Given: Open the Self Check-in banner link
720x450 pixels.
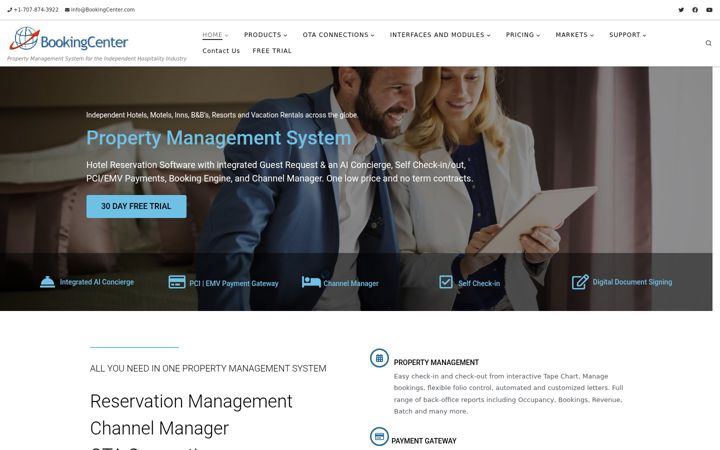Looking at the screenshot, I should (x=479, y=284).
